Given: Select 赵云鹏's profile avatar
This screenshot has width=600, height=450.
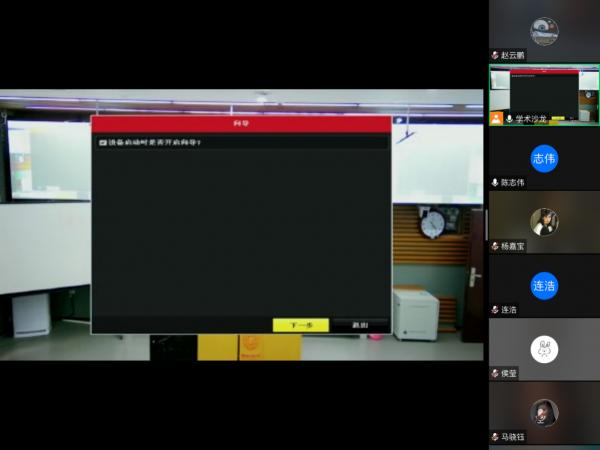Looking at the screenshot, I should tap(544, 30).
